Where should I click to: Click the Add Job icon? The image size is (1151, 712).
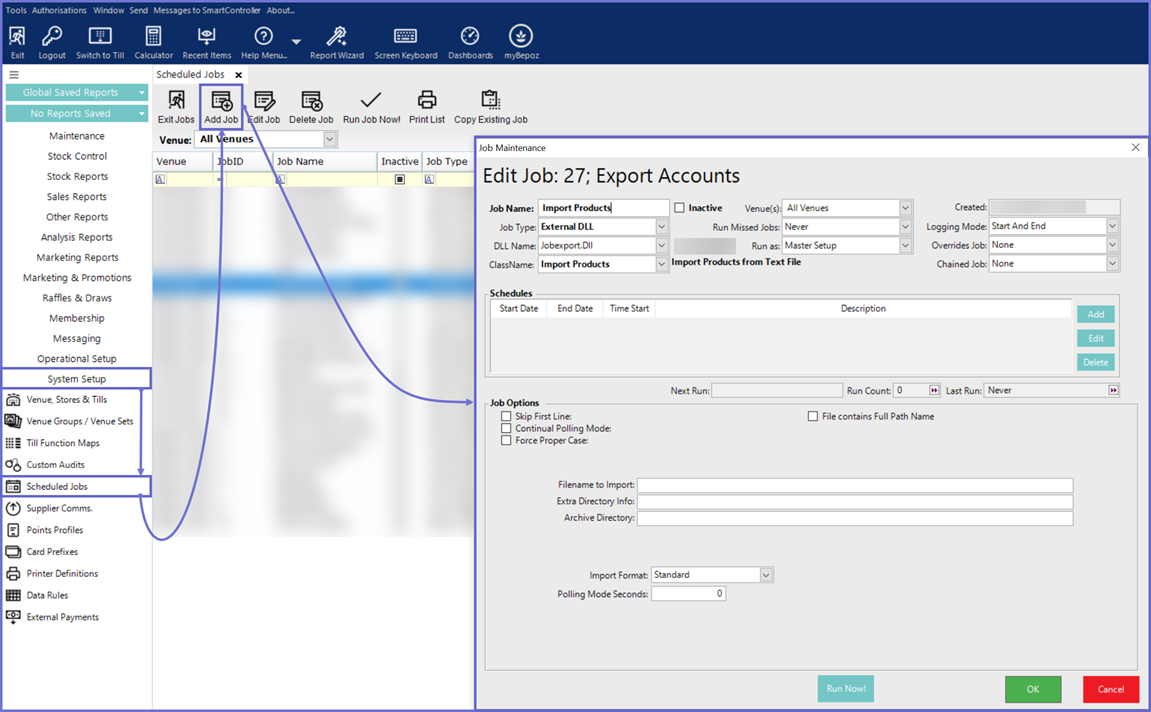[x=221, y=101]
